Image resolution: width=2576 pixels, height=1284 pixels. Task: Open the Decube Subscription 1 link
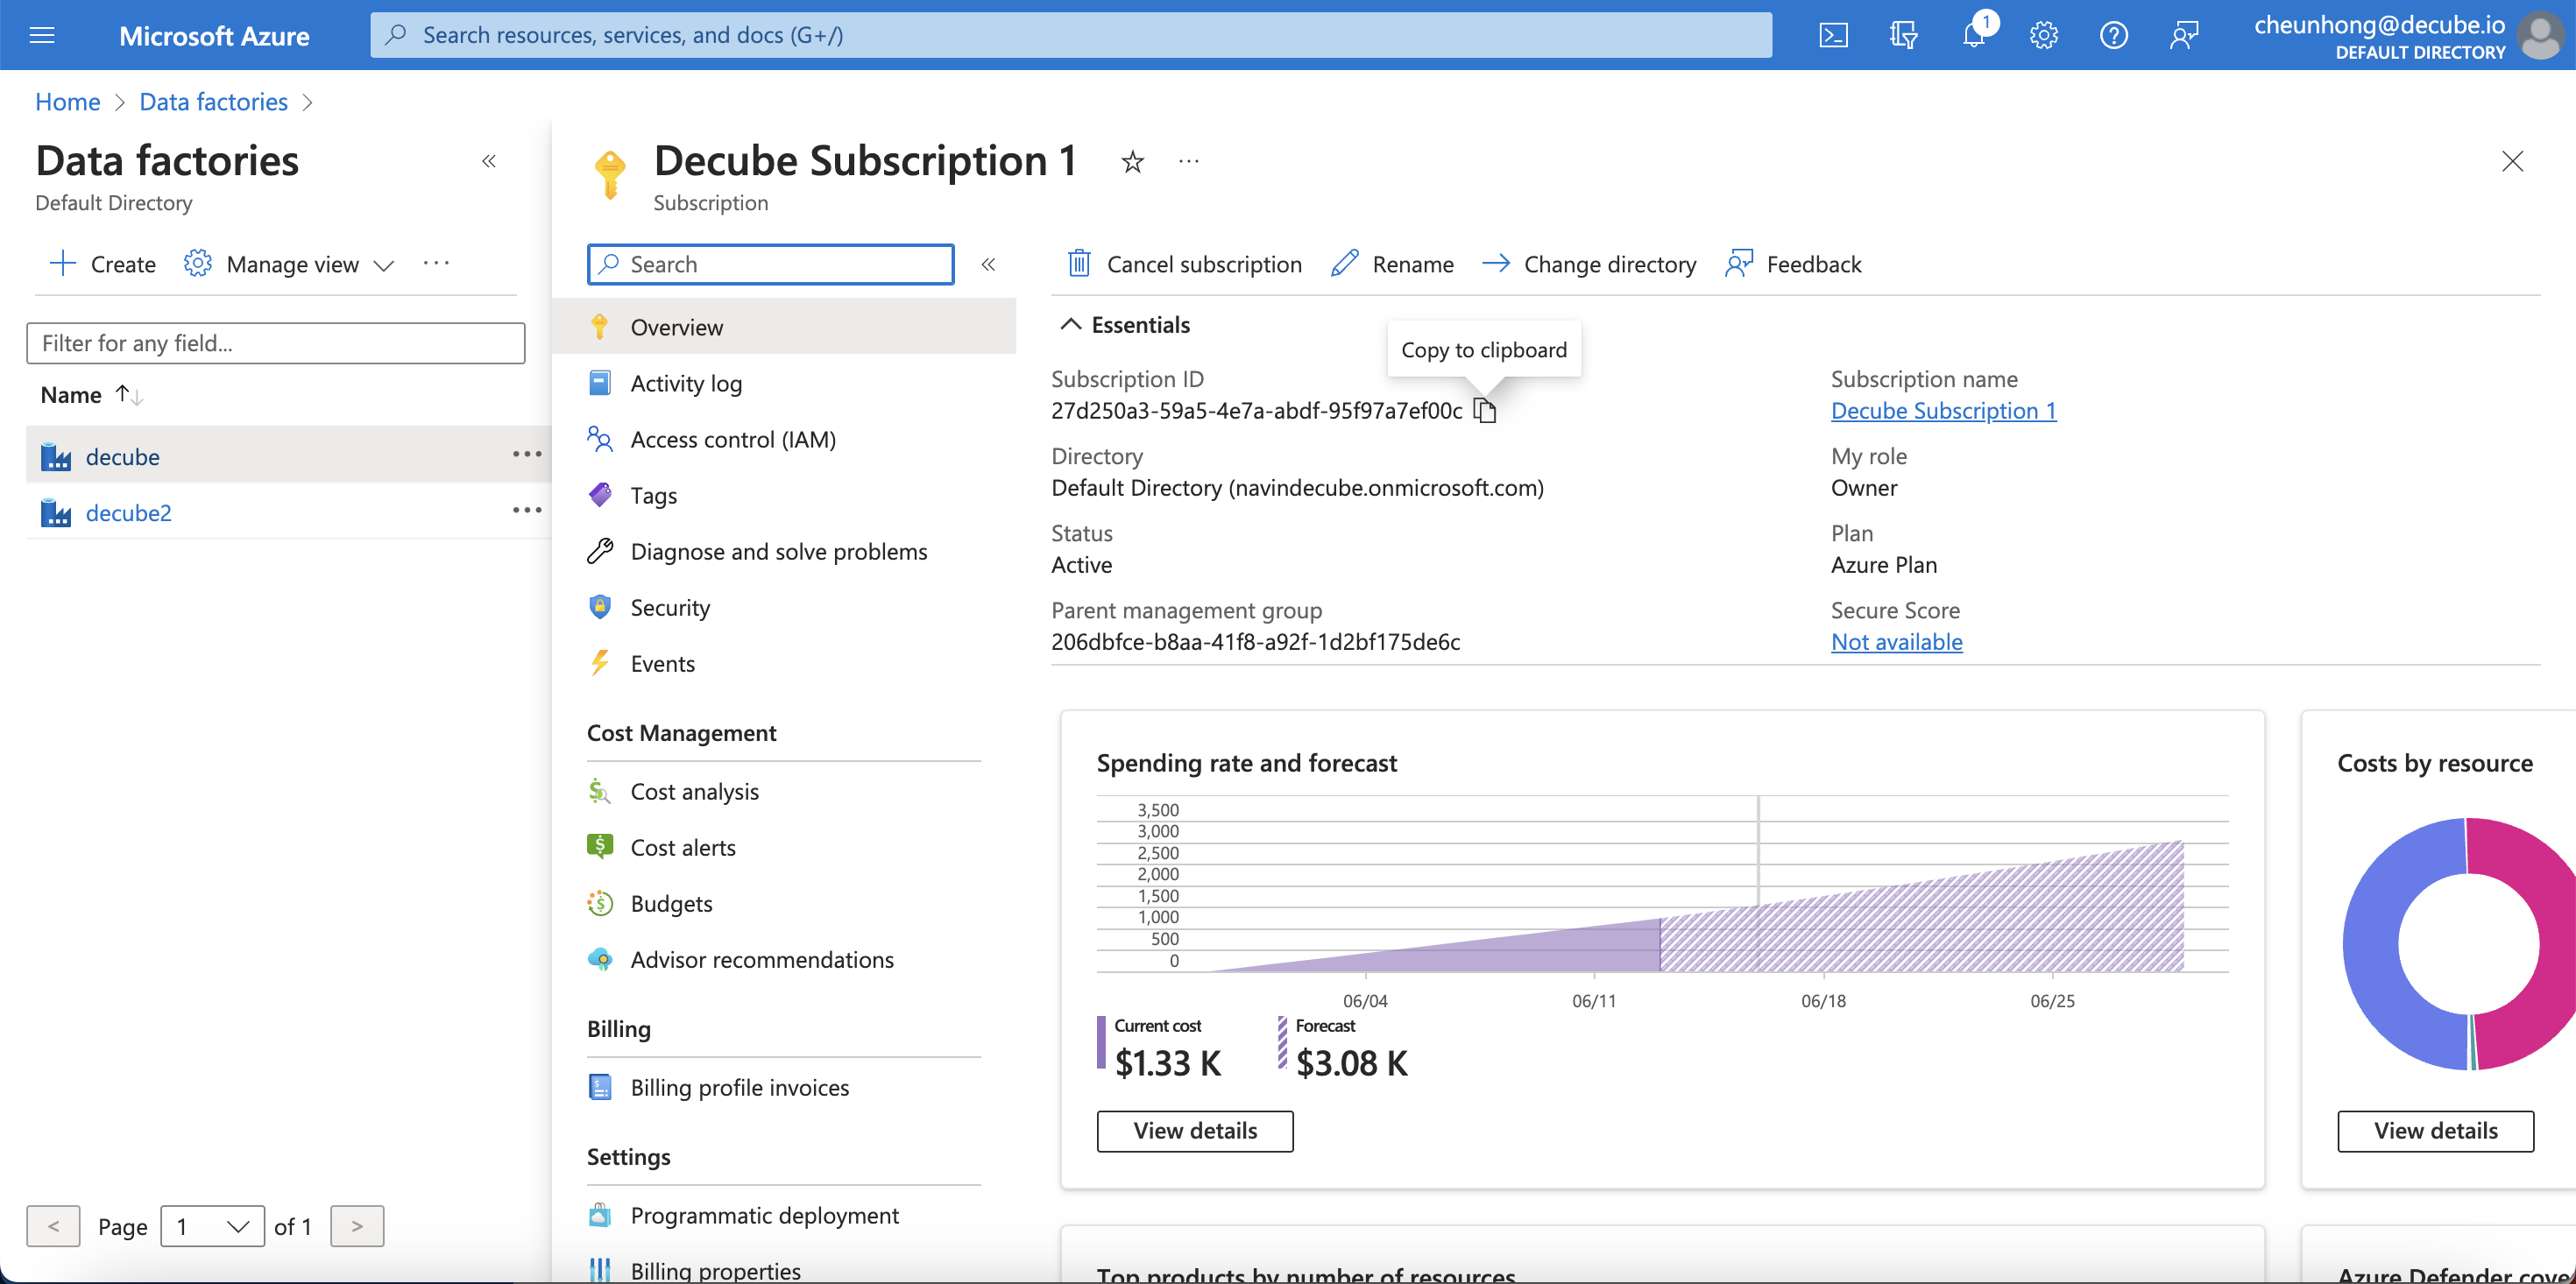tap(1943, 411)
